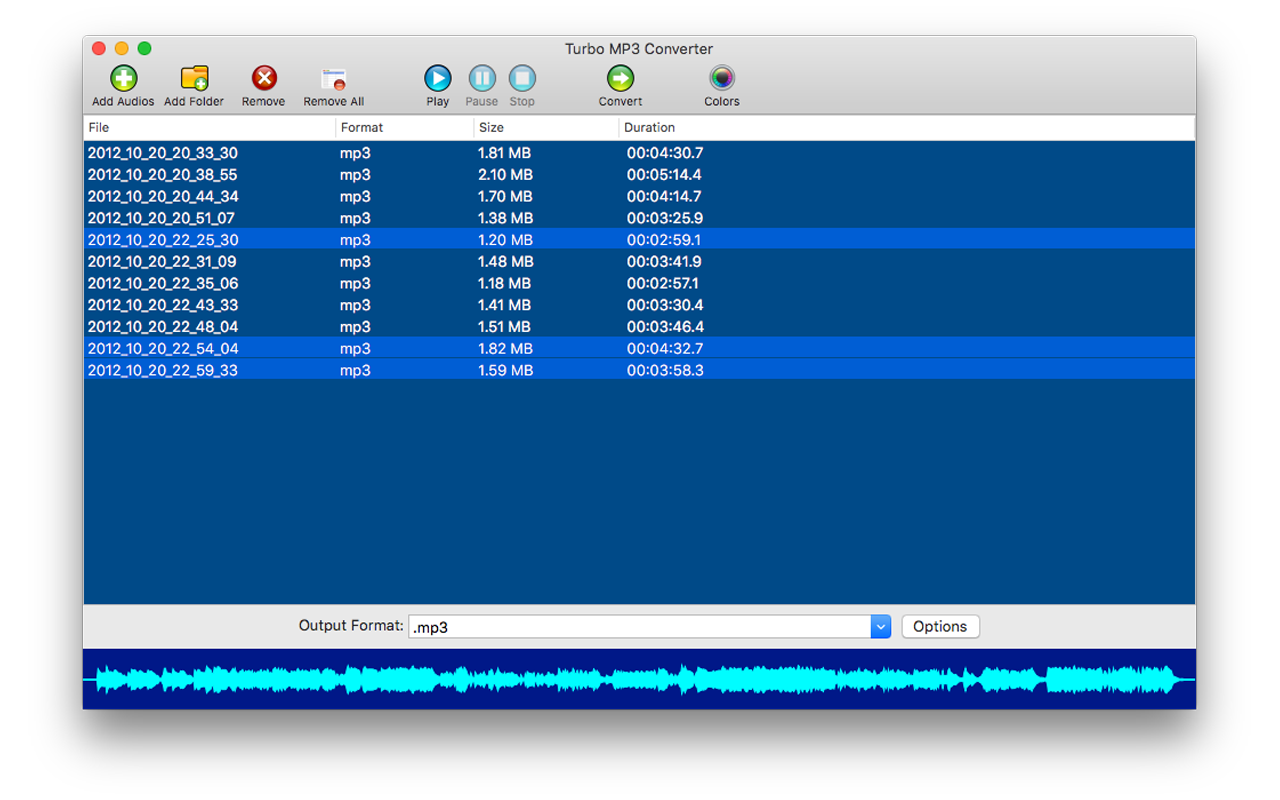
Task: Click duration 00:03:25.9
Action: (x=665, y=218)
